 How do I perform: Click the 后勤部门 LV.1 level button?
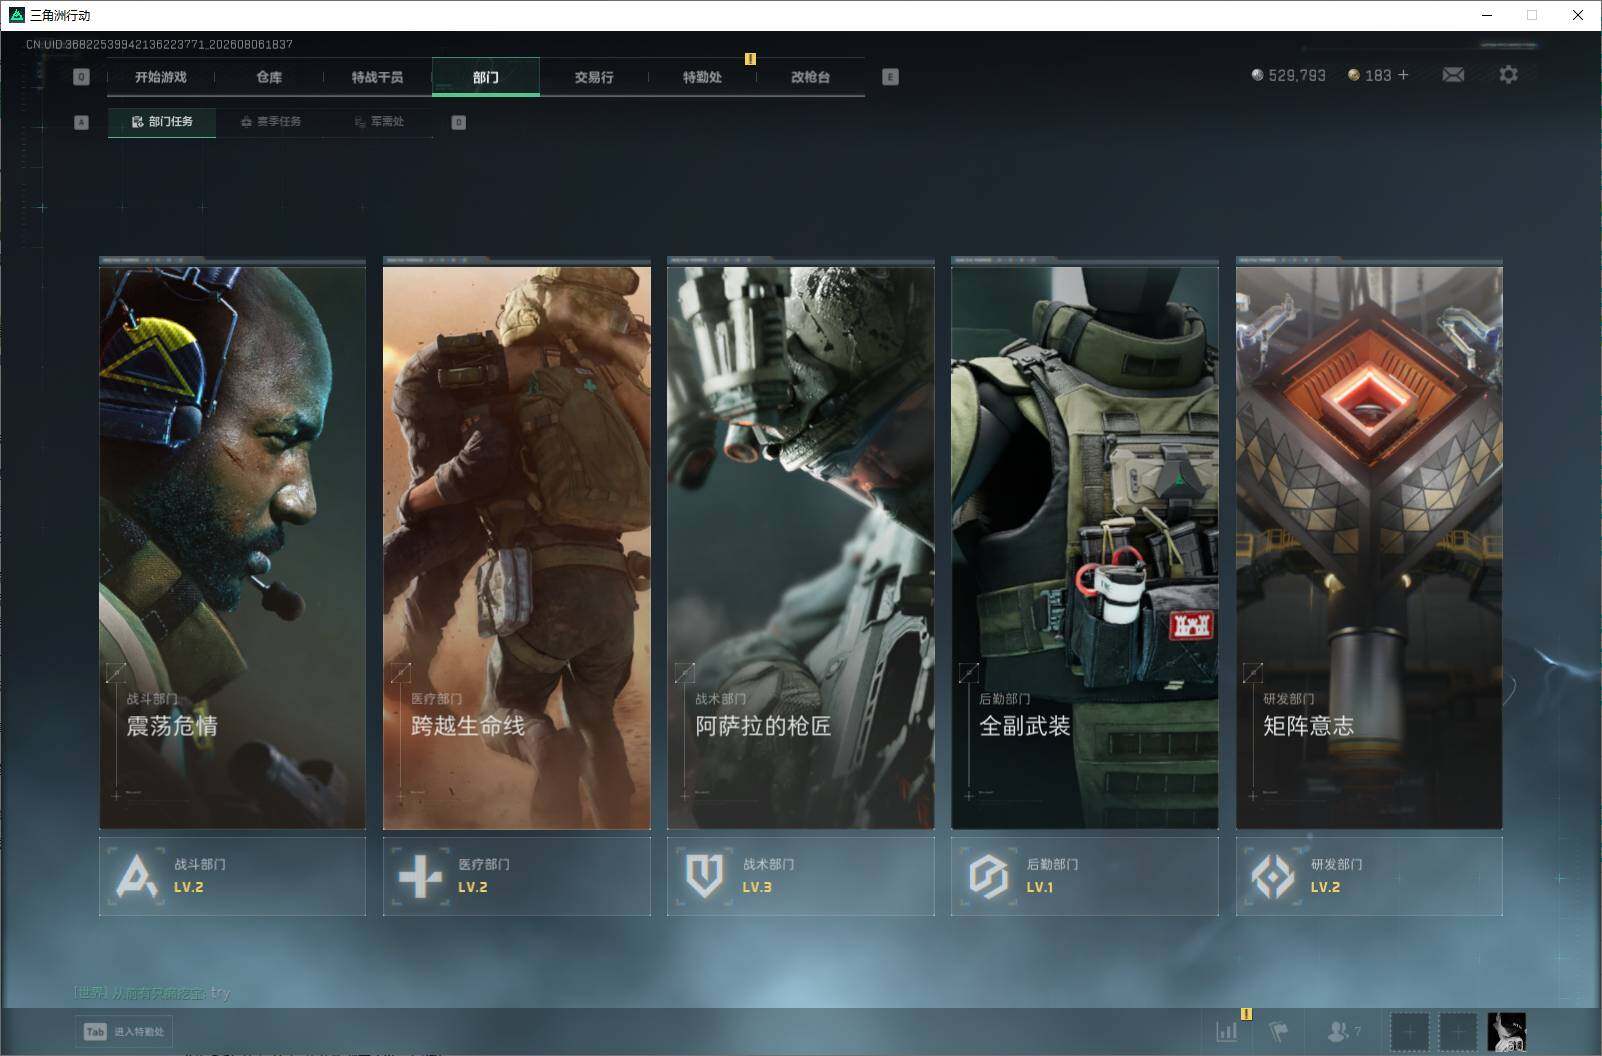click(1084, 876)
